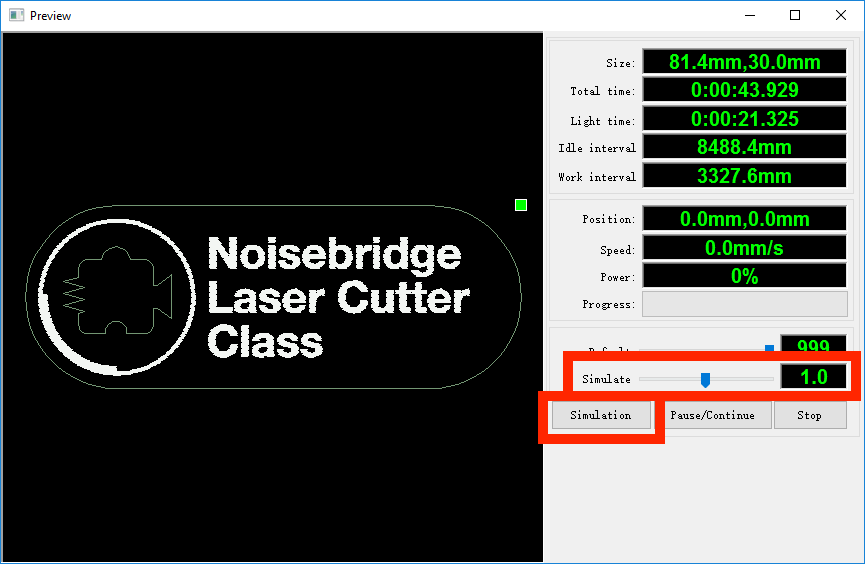Click the Total time readout
Screen dimensions: 865x564
click(x=744, y=90)
